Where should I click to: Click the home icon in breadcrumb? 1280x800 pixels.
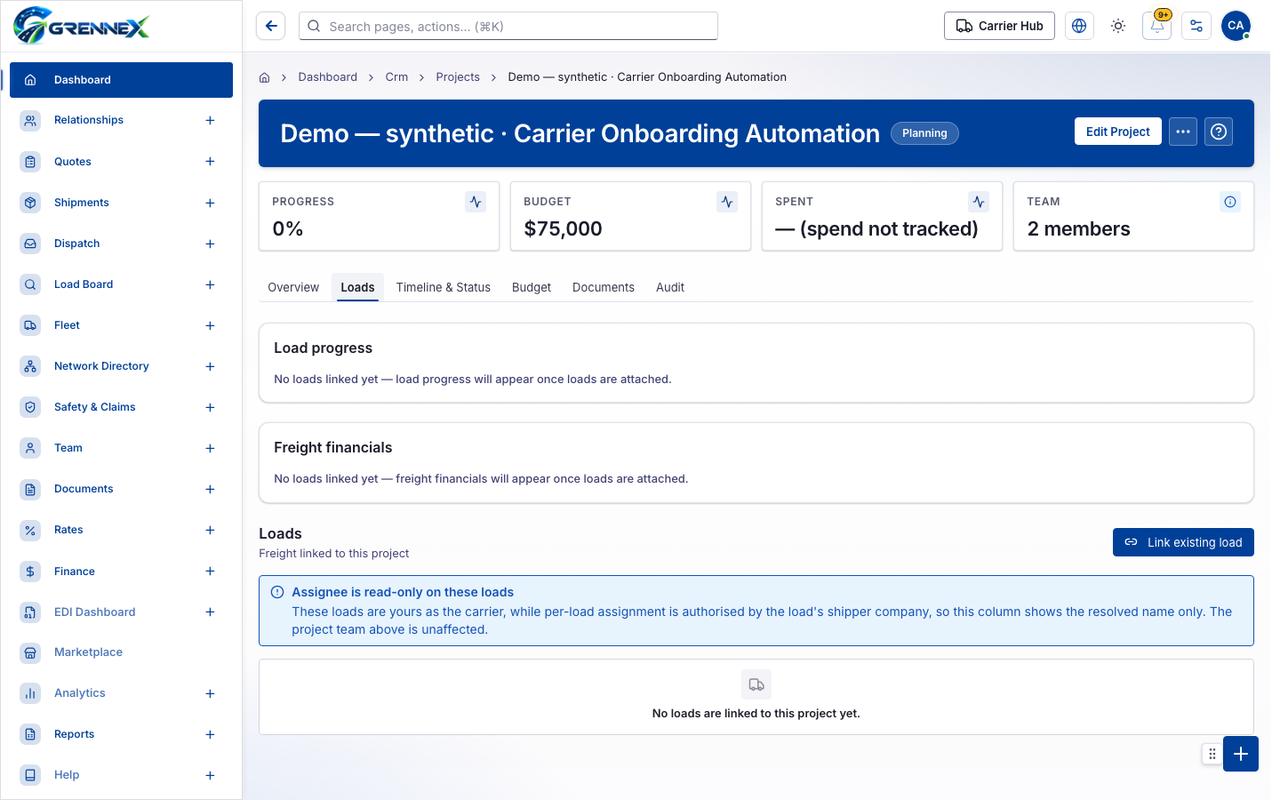click(x=265, y=77)
